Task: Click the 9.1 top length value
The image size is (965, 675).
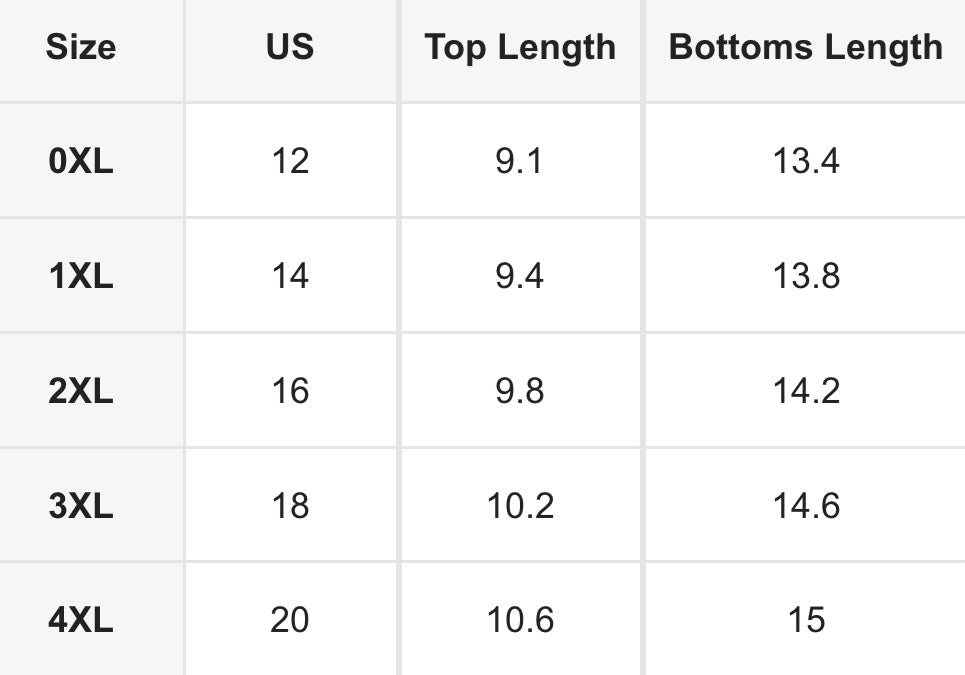Action: tap(519, 161)
